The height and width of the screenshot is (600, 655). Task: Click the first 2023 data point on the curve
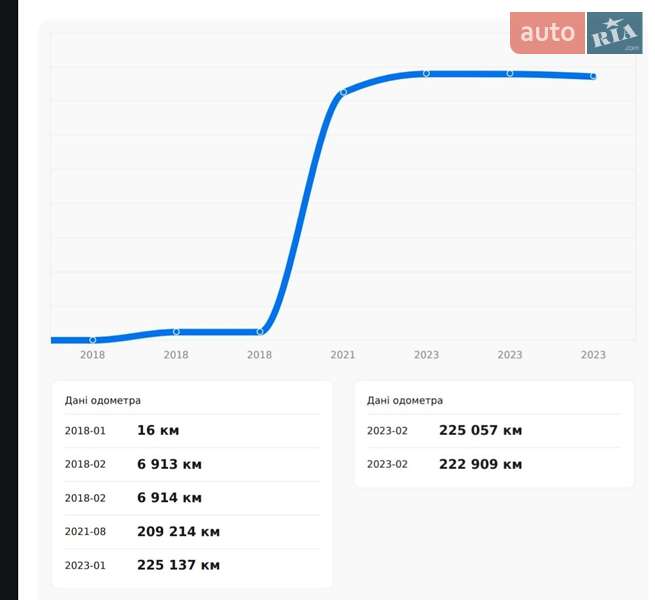pos(426,73)
